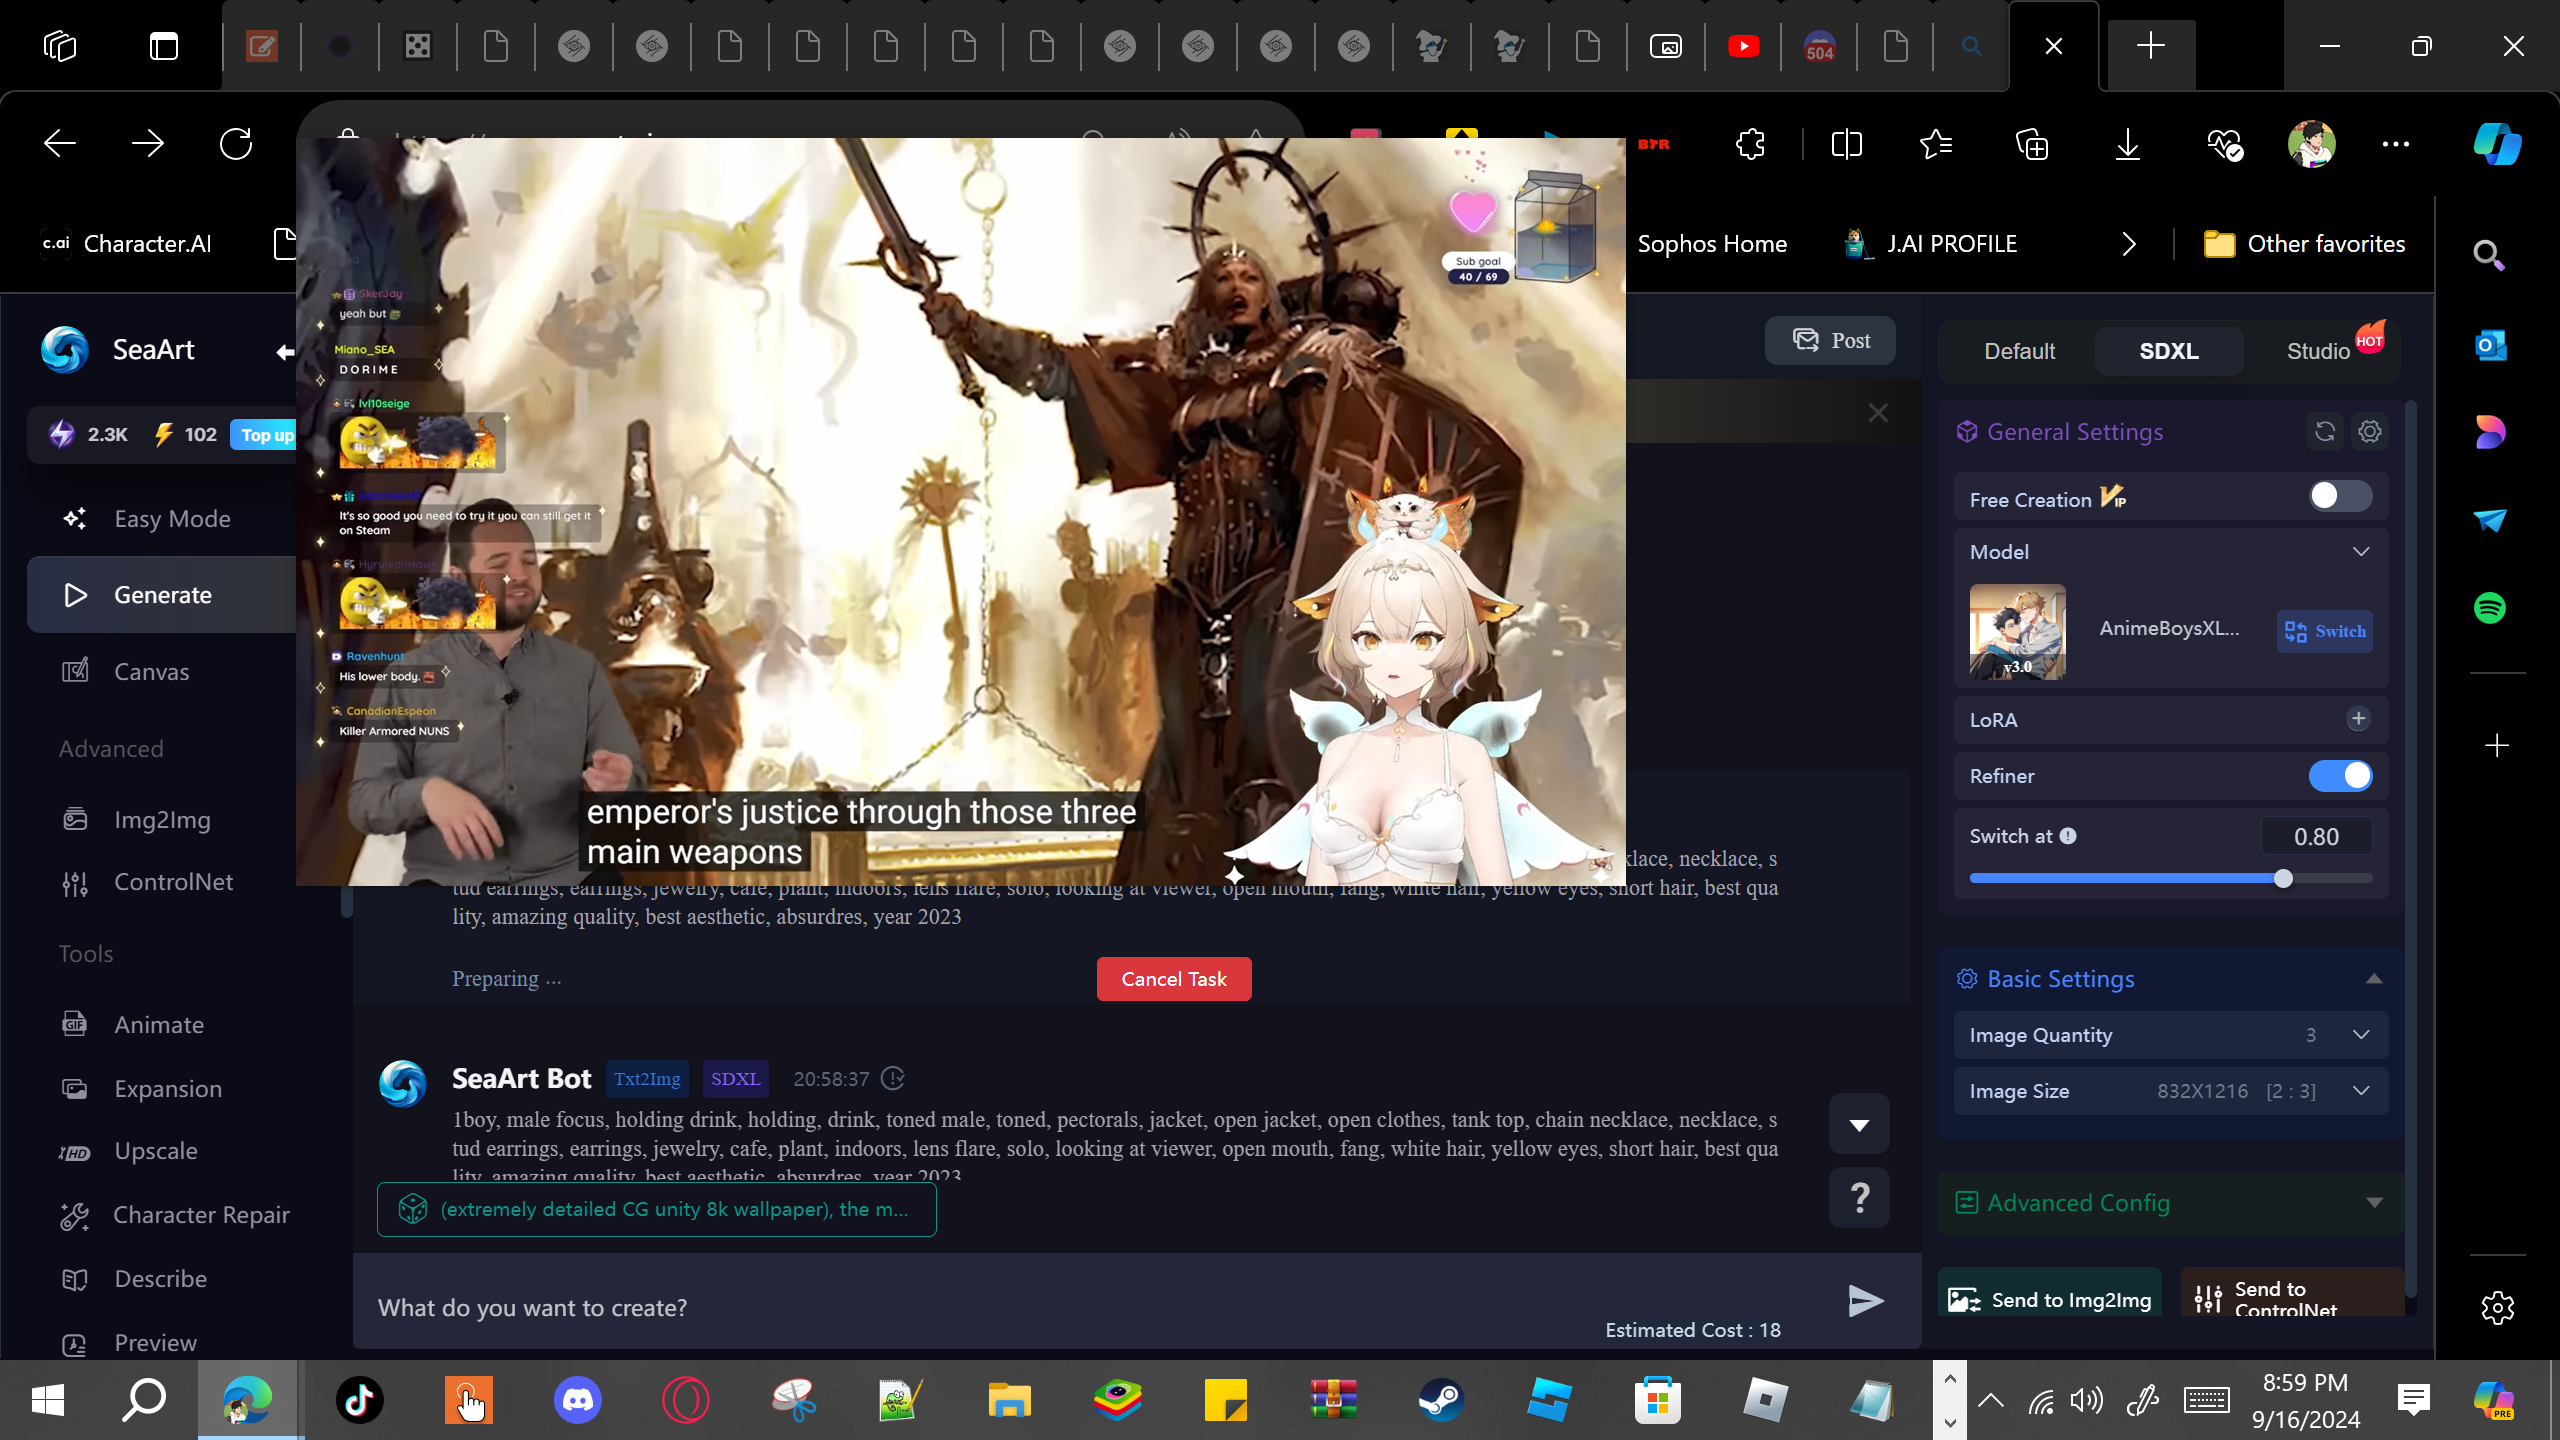This screenshot has width=2560, height=1440.
Task: Open Spotify in Edge sidebar
Action: click(2490, 608)
